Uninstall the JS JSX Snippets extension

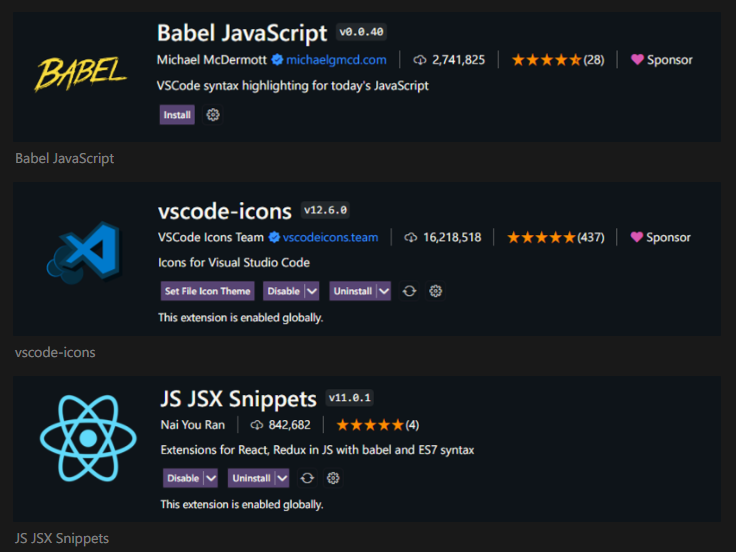click(x=251, y=478)
